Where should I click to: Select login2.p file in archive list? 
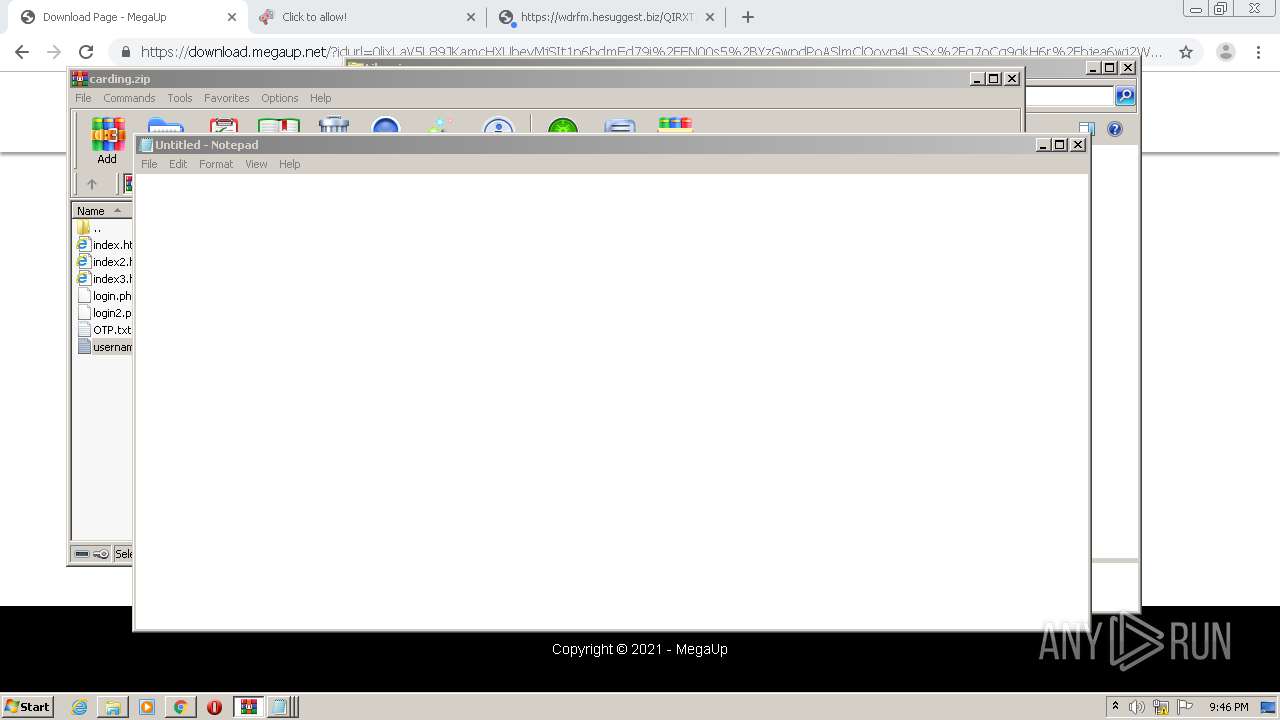(104, 313)
